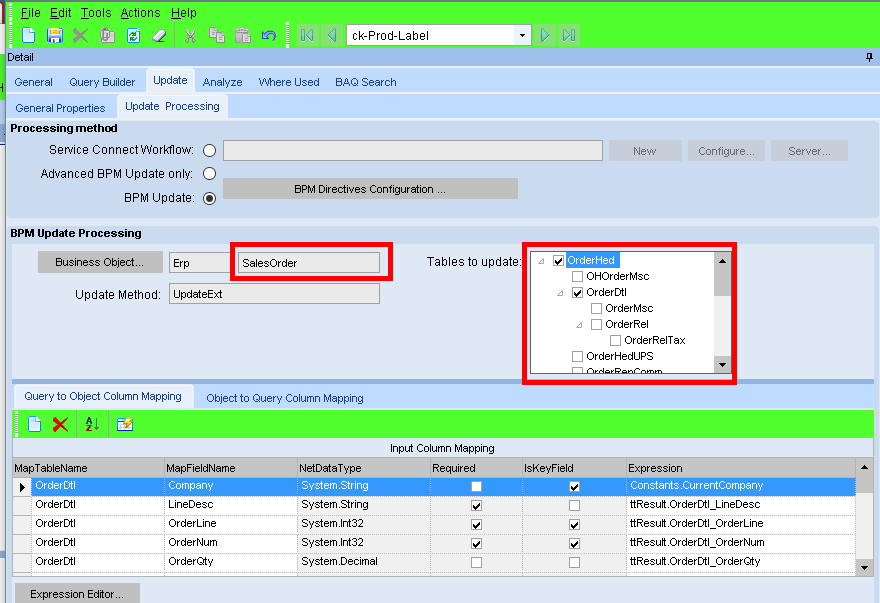Toggle Required checkbox for Company row
Screen dimensions: 880x603
pos(476,486)
